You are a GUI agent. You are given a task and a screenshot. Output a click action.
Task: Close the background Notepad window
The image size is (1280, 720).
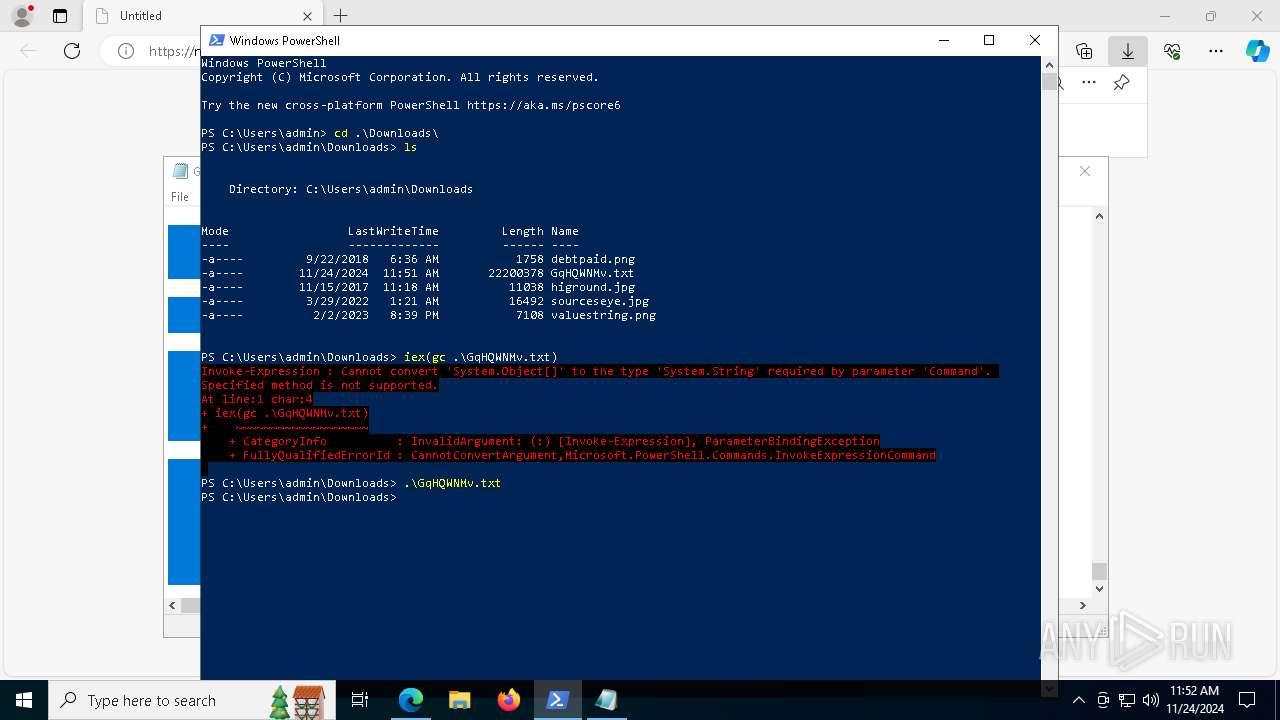point(1085,171)
